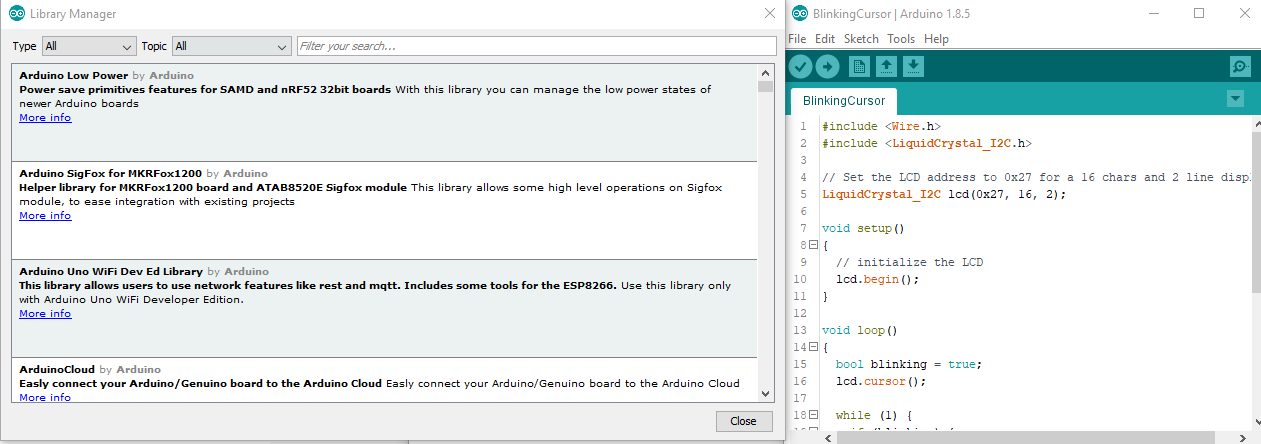Click the library list scrollbar down arrow
1261x444 pixels.
tap(766, 394)
